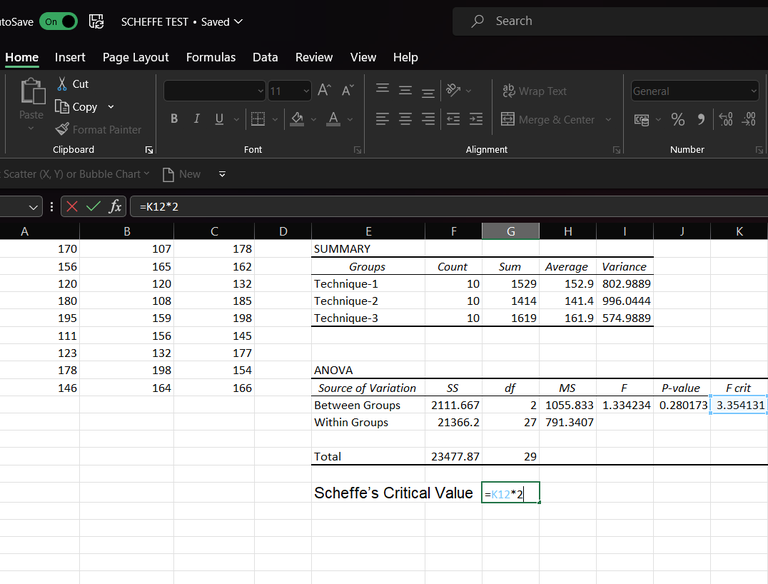Image resolution: width=768 pixels, height=584 pixels.
Task: Click Increase Font Size icon
Action: pos(324,90)
